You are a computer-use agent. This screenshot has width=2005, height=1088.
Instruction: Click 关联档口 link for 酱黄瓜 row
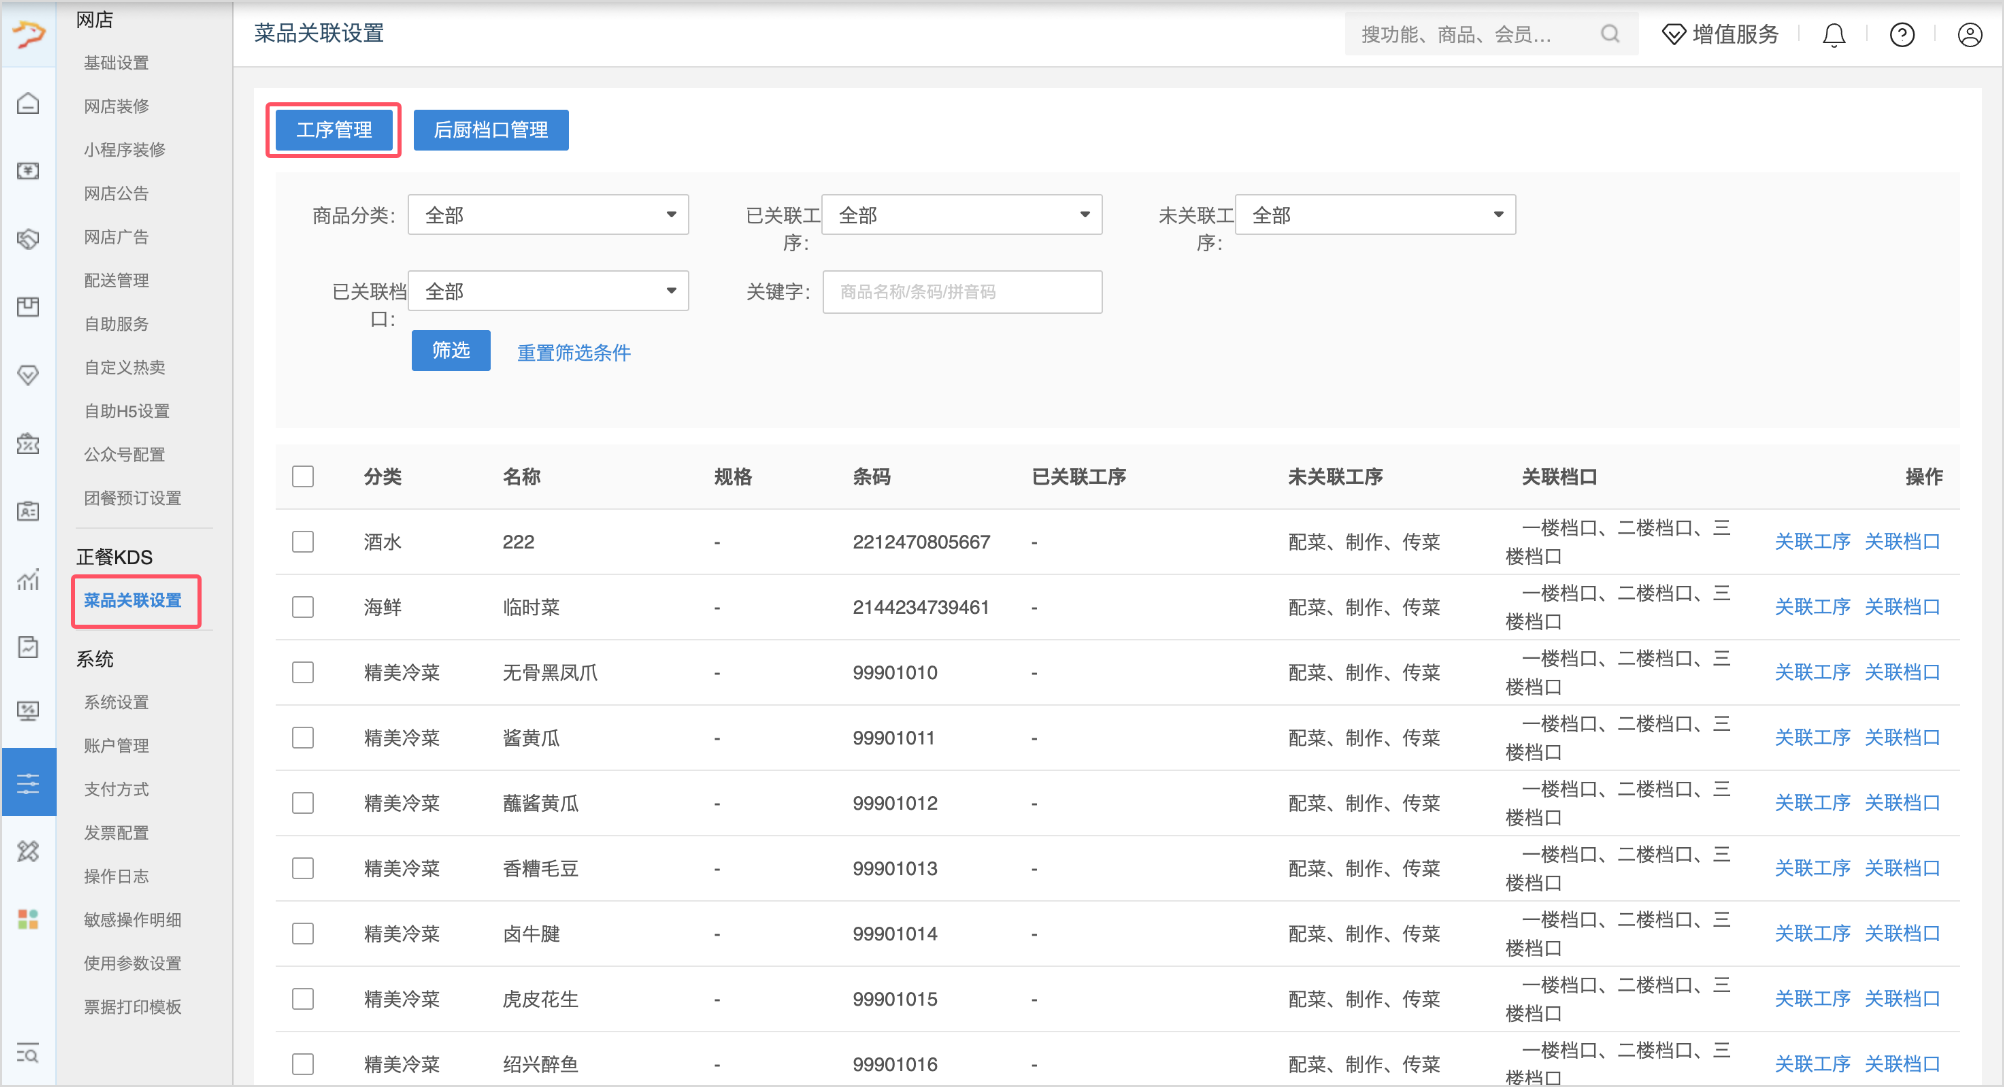click(x=1902, y=738)
